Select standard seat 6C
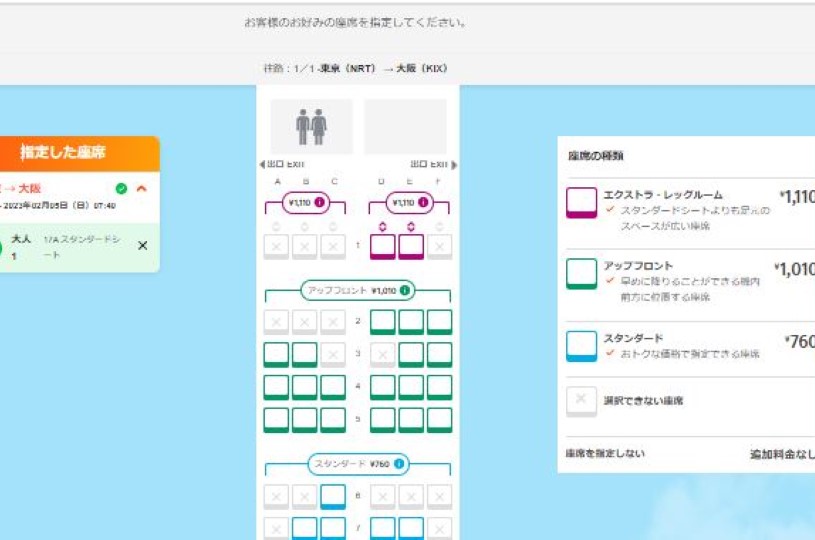815x540 pixels. click(333, 497)
